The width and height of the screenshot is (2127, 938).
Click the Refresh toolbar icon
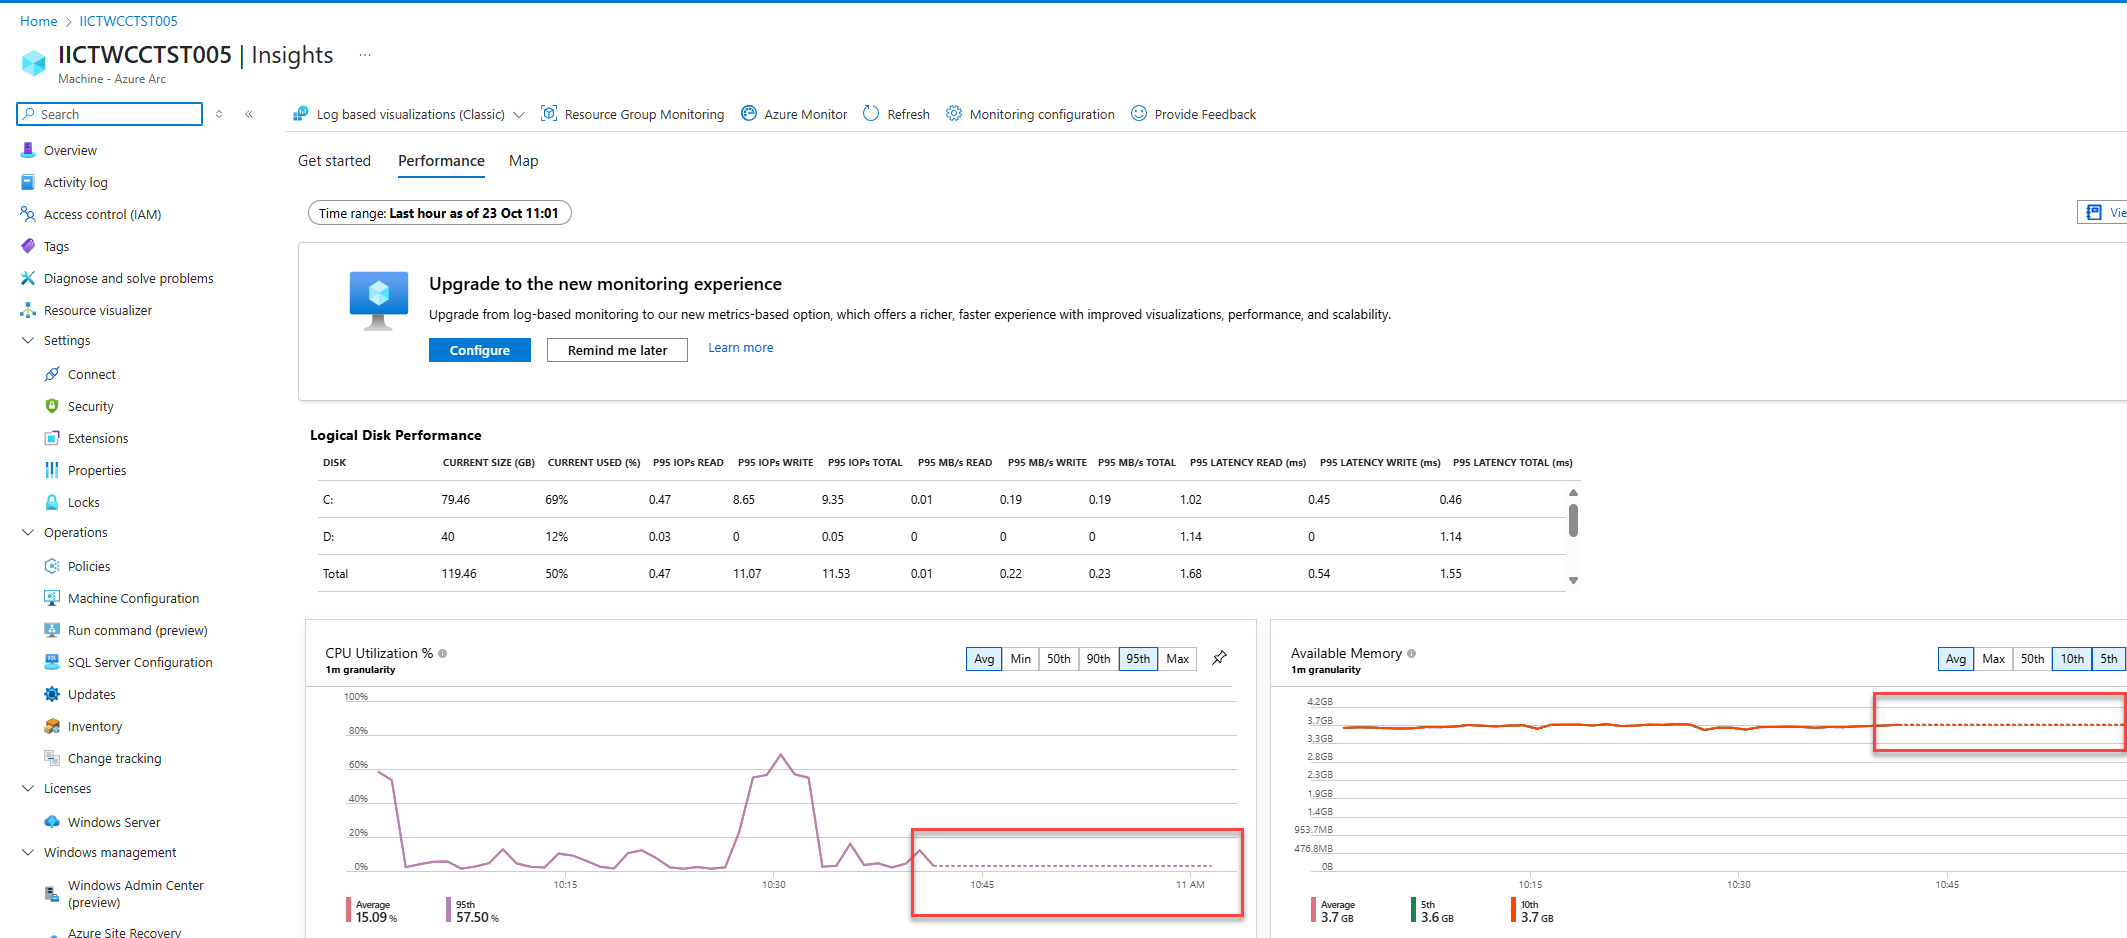click(x=871, y=114)
